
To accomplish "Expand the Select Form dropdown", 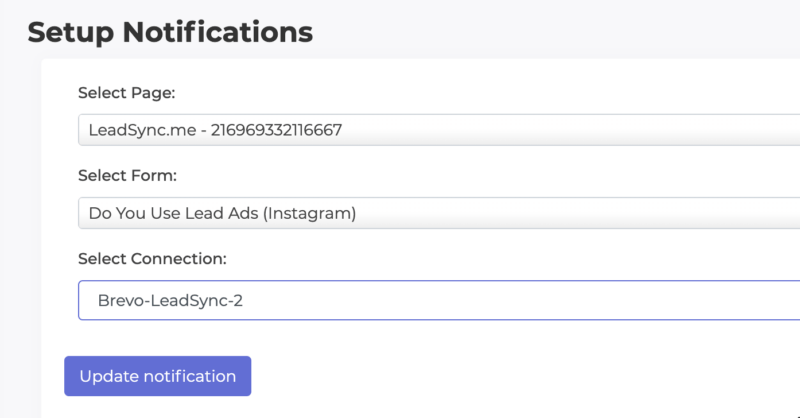I will [438, 213].
